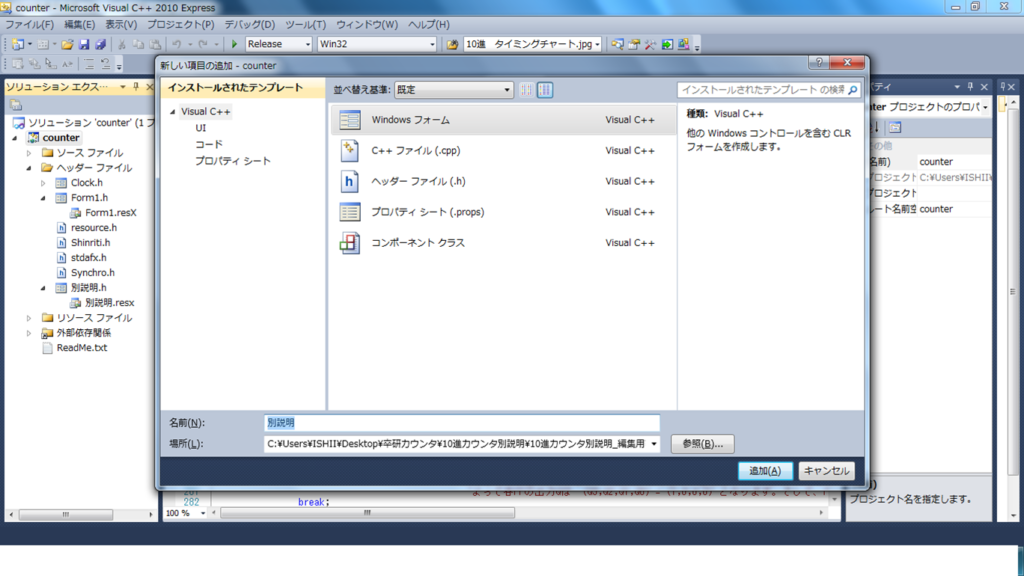Open Properties Window toolbar icon
Viewport: 1024px width, 576px height.
(634, 44)
